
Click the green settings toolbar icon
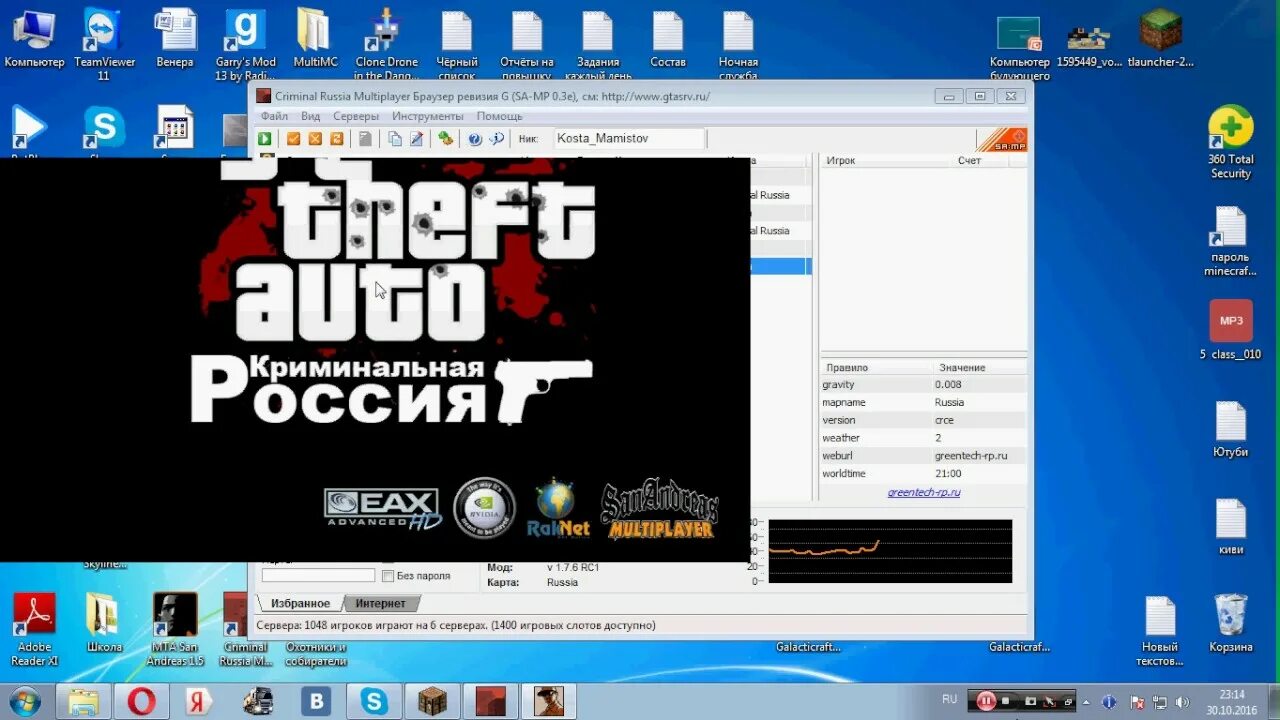[x=445, y=139]
